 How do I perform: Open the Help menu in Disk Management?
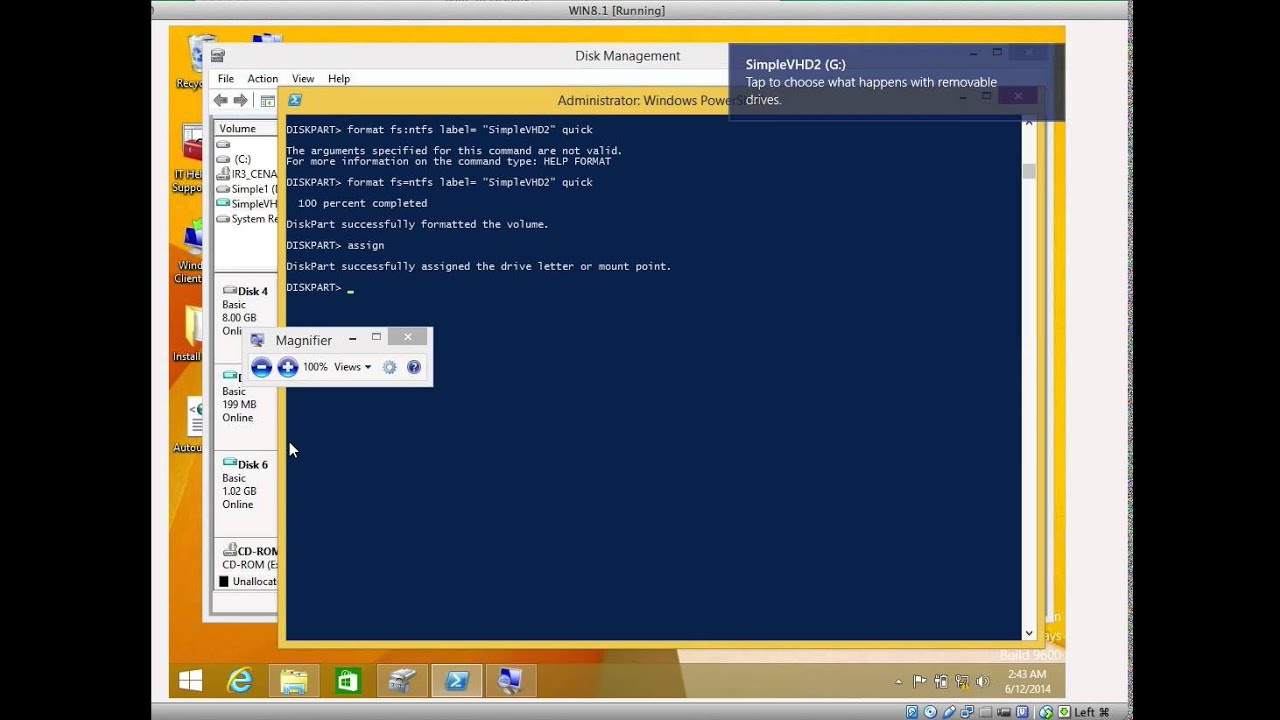click(x=339, y=79)
